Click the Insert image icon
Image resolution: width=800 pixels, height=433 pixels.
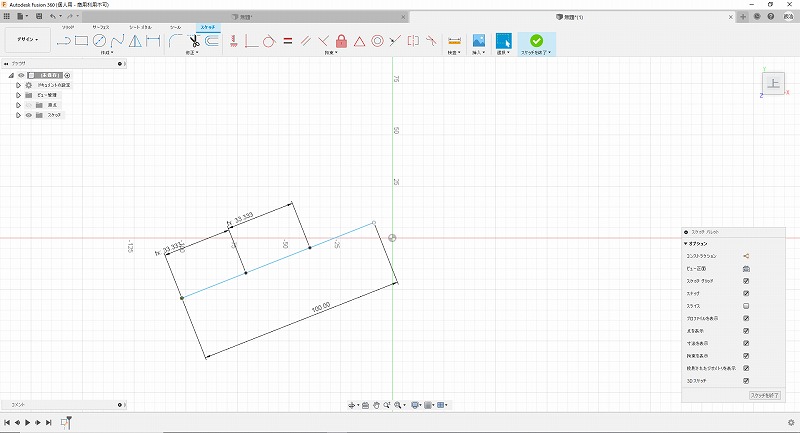[479, 41]
